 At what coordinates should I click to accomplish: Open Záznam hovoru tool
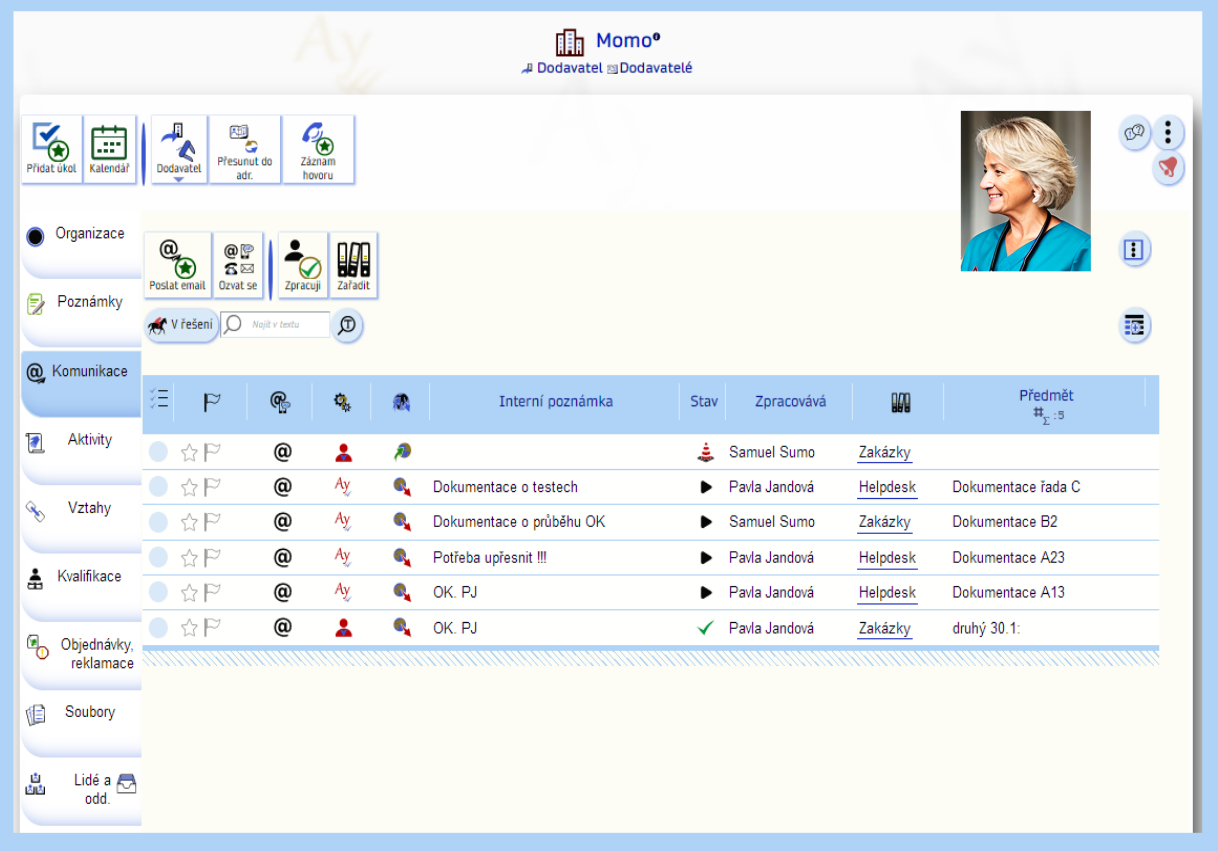[318, 150]
